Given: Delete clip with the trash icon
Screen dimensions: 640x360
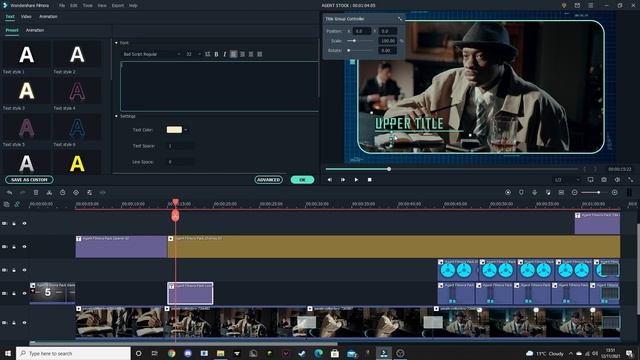Looking at the screenshot, I should [x=36, y=192].
